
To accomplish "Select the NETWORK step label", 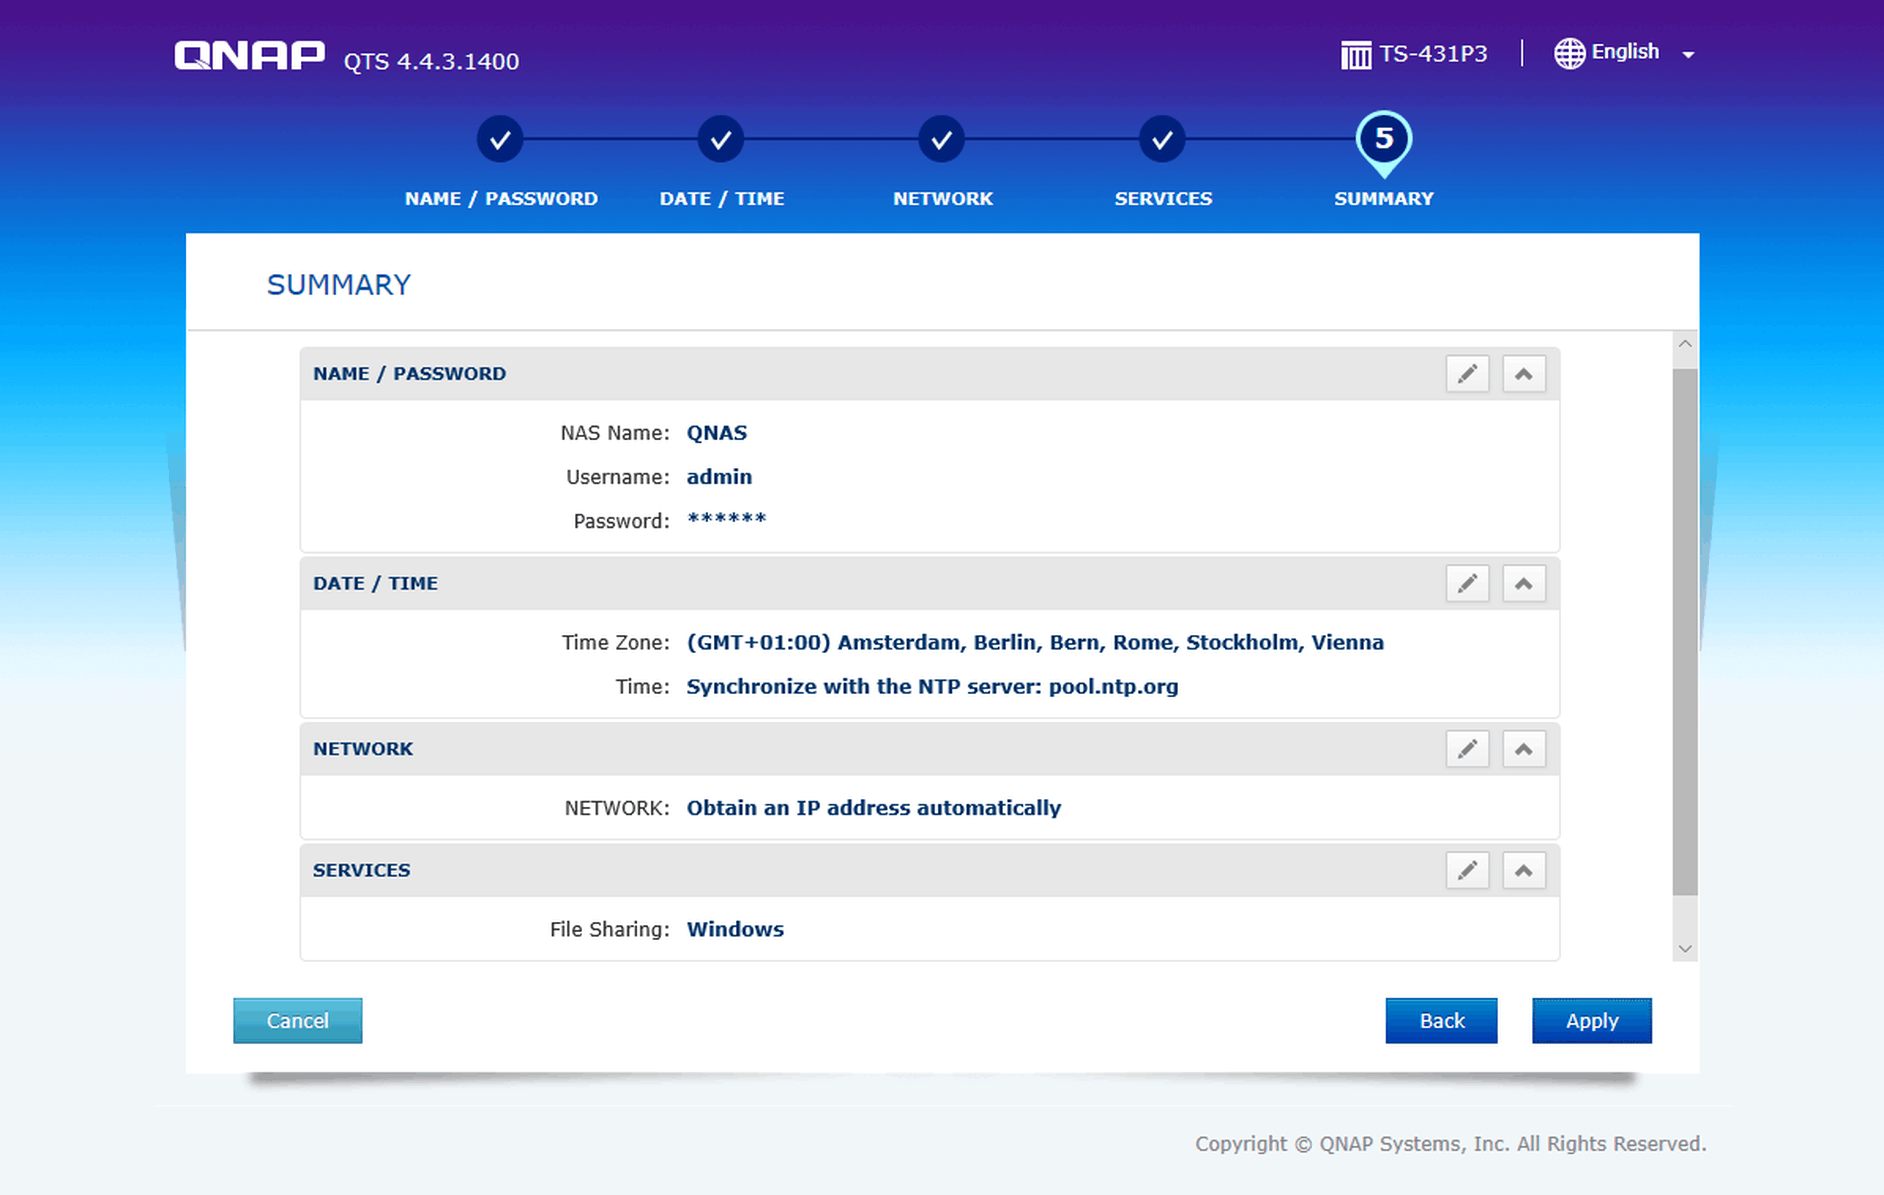I will 943,198.
